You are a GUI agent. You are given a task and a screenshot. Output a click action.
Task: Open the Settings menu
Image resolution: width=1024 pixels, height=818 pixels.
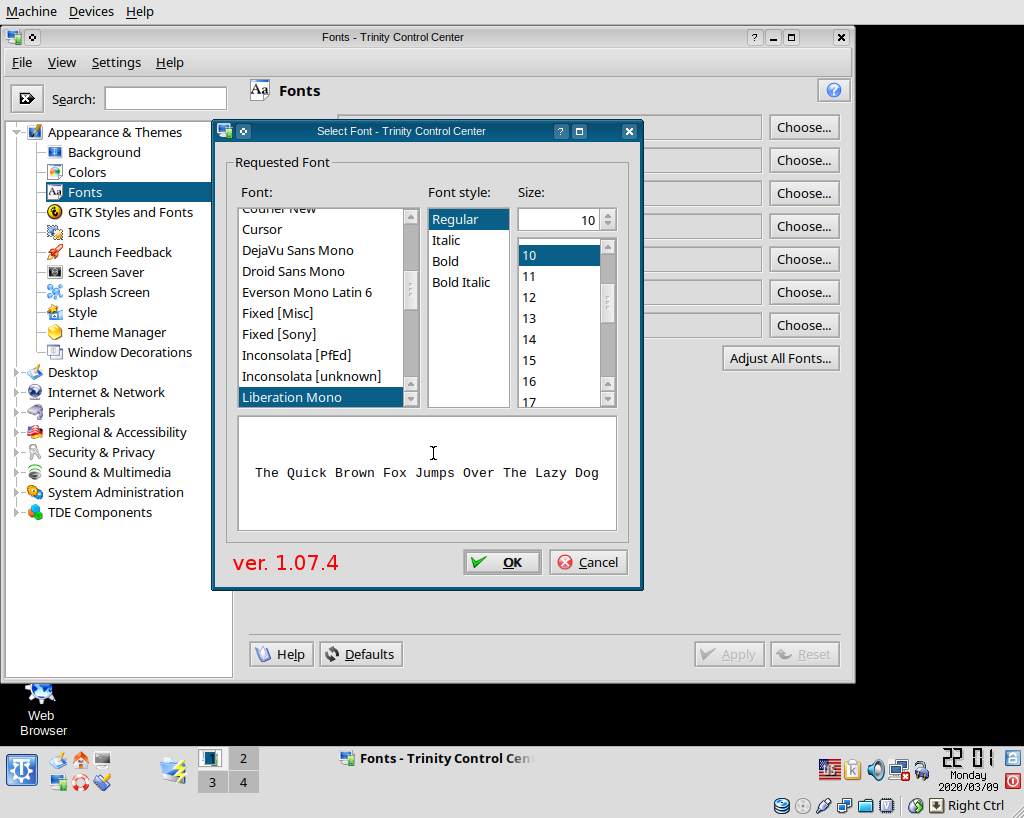[x=116, y=63]
